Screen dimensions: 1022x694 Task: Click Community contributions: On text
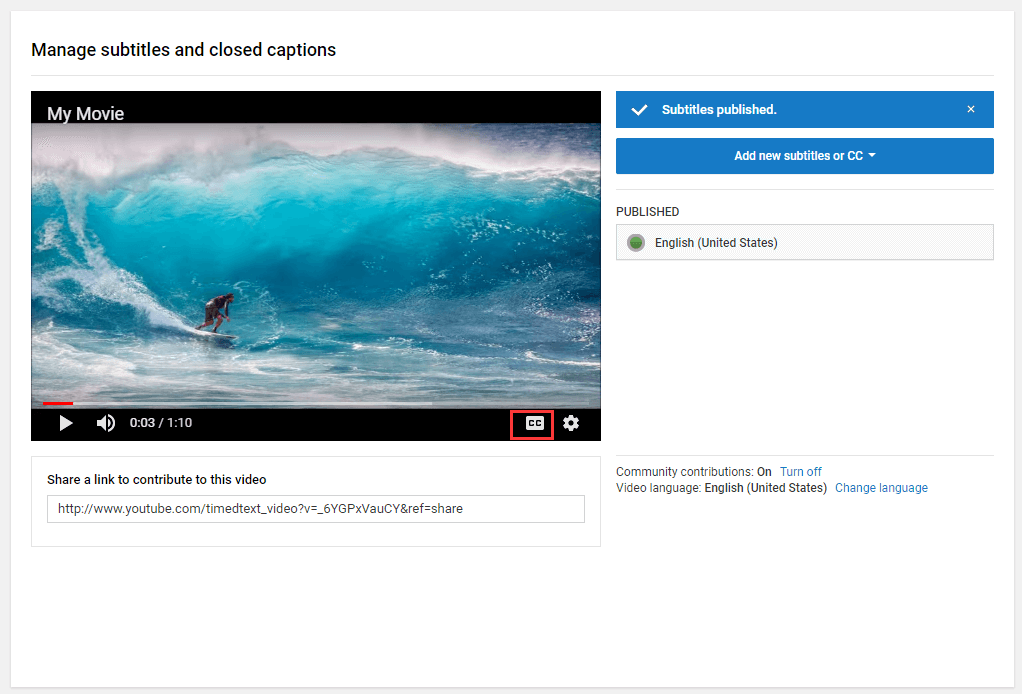(694, 471)
